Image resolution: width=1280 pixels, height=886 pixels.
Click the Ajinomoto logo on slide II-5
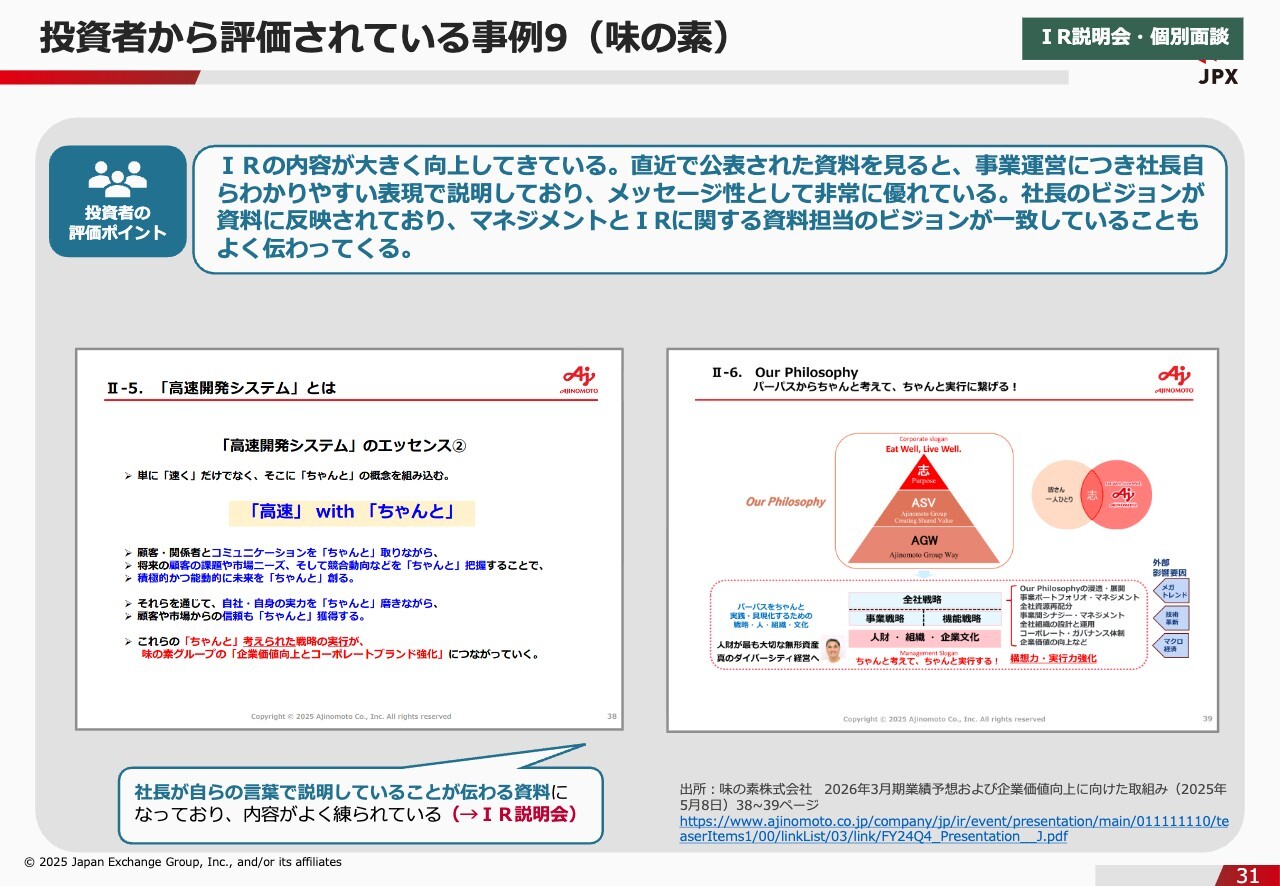tap(578, 380)
